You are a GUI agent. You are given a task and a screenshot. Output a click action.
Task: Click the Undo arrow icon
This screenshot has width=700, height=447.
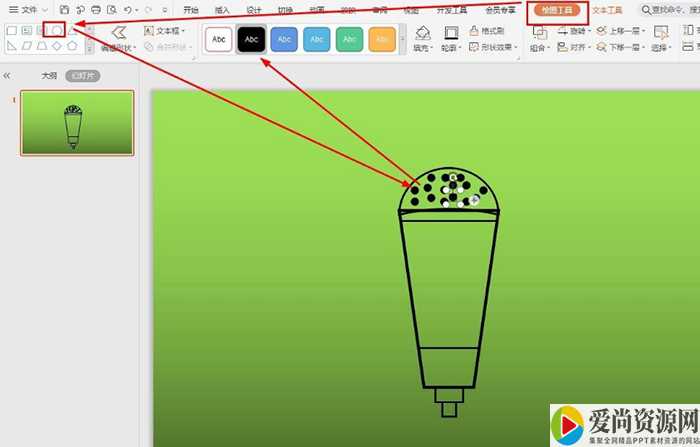click(127, 9)
